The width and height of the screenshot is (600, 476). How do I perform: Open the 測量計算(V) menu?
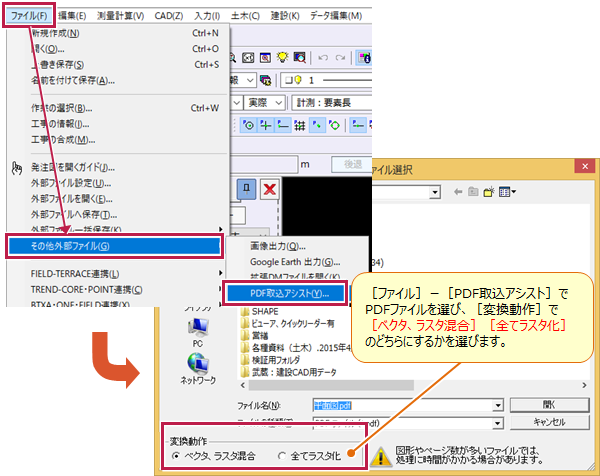click(x=121, y=16)
